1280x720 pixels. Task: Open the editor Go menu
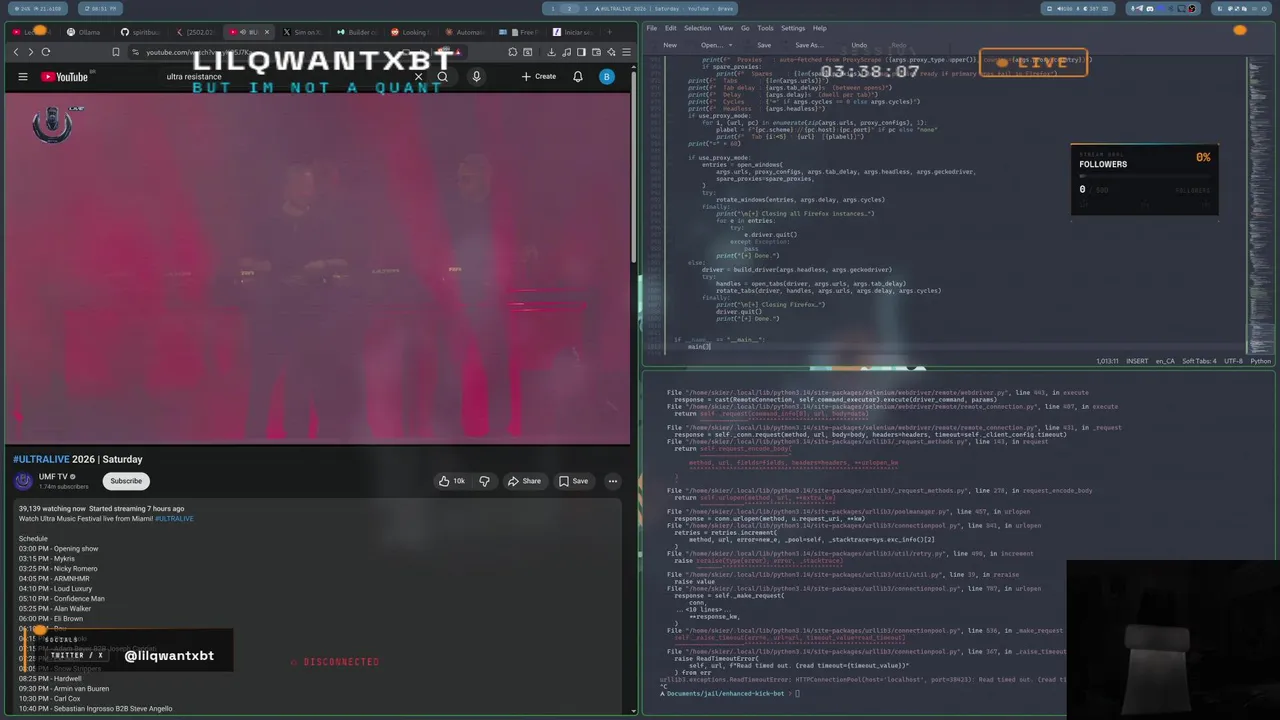tap(745, 28)
